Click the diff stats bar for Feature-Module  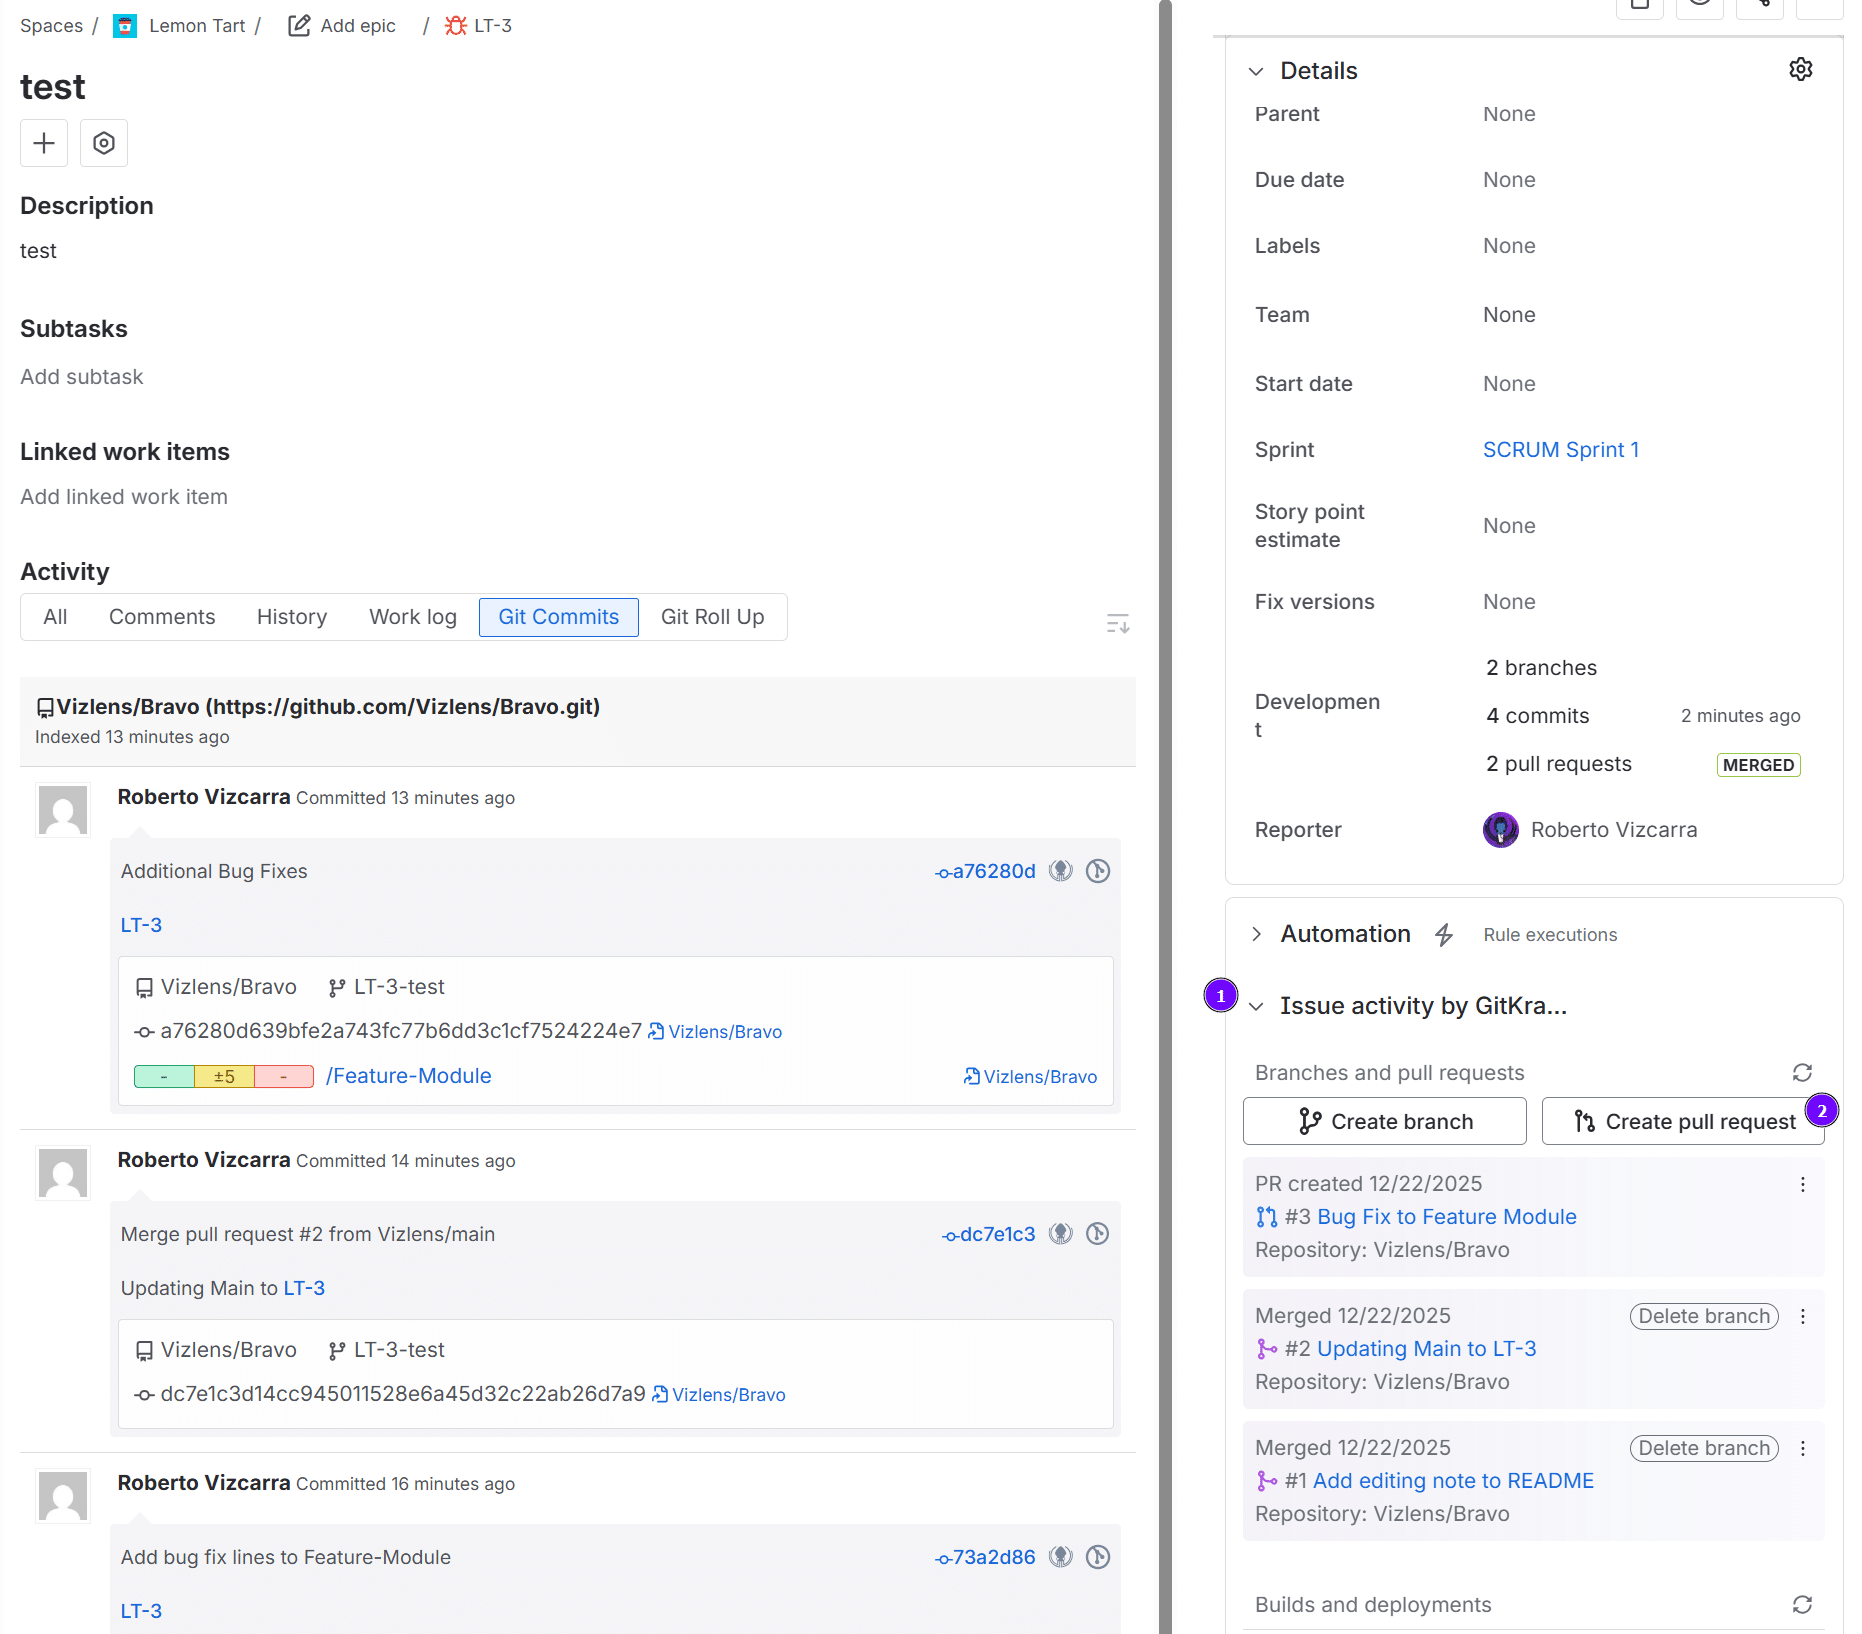pos(224,1076)
